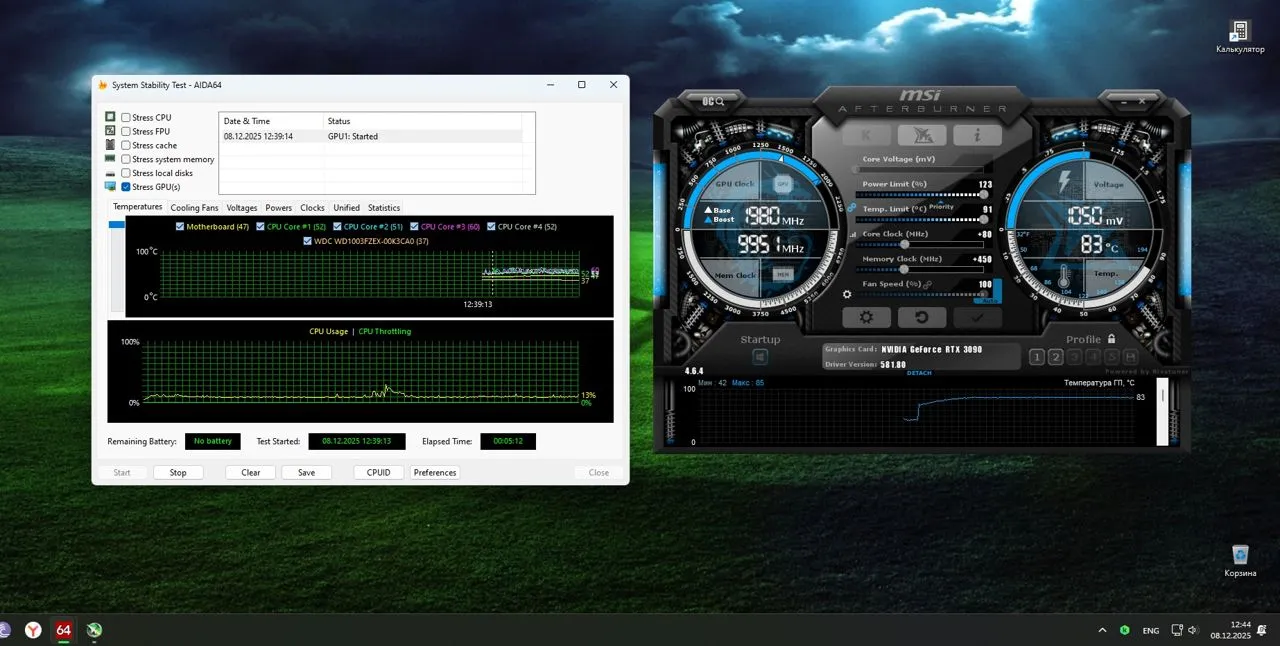The width and height of the screenshot is (1280, 646).
Task: Open the voltage-frequency curve editor icon beside Core Clock
Action: (x=851, y=234)
